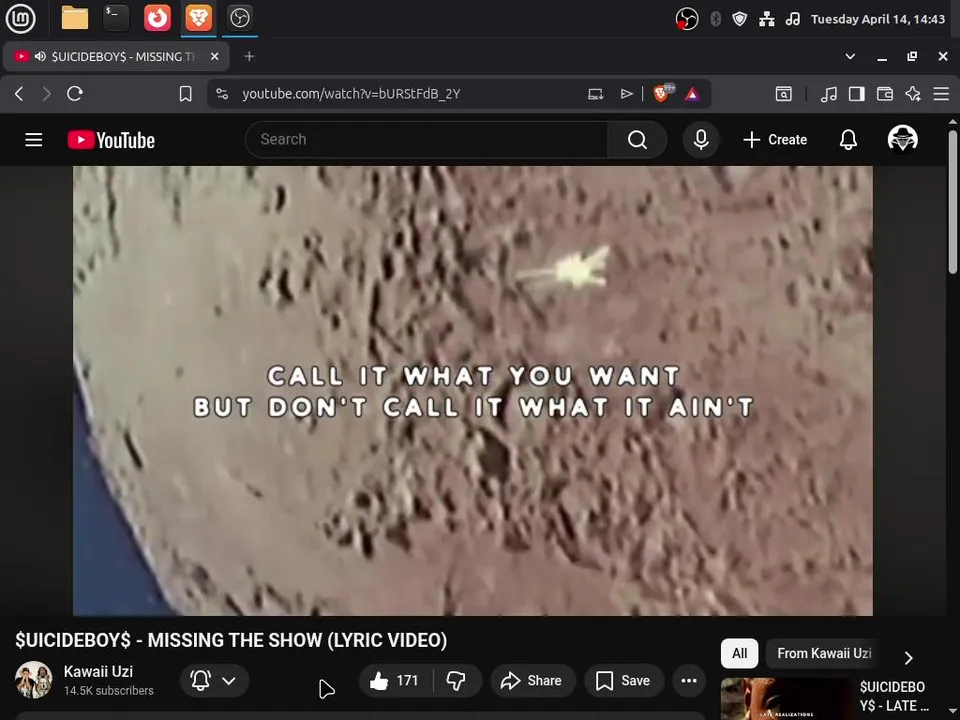Open the account avatar menu
Image resolution: width=960 pixels, height=720 pixels.
tap(902, 140)
